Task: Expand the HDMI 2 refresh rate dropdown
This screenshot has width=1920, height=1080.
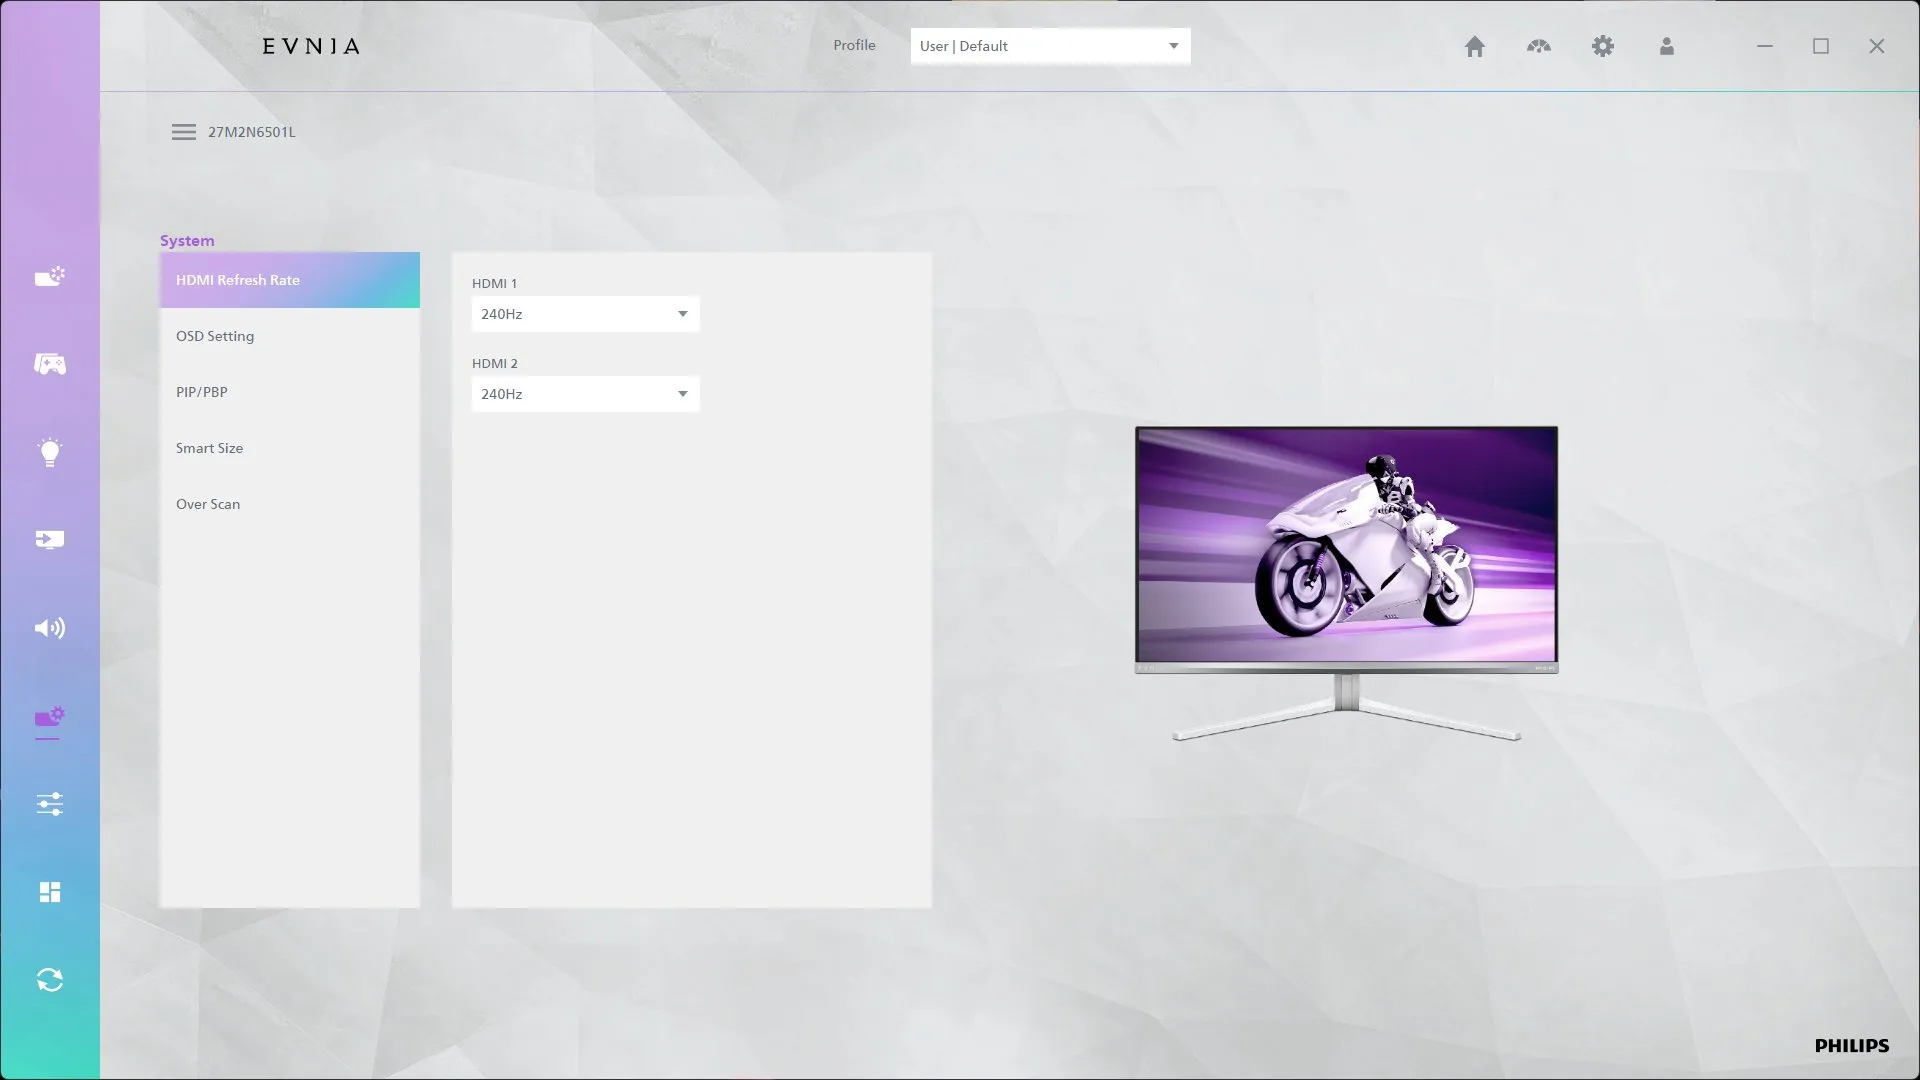Action: coord(585,394)
